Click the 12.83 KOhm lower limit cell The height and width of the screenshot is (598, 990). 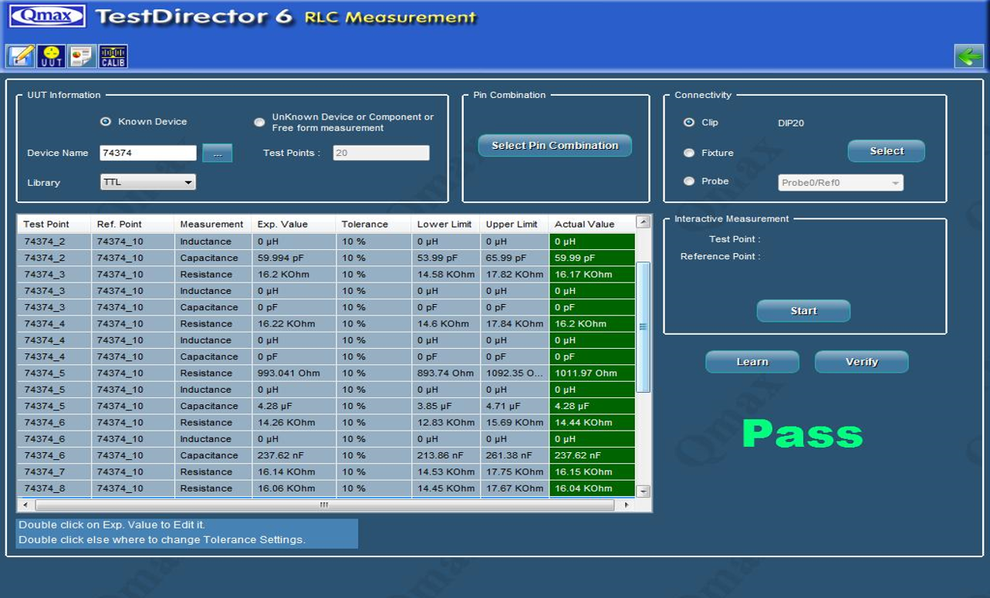click(x=446, y=422)
